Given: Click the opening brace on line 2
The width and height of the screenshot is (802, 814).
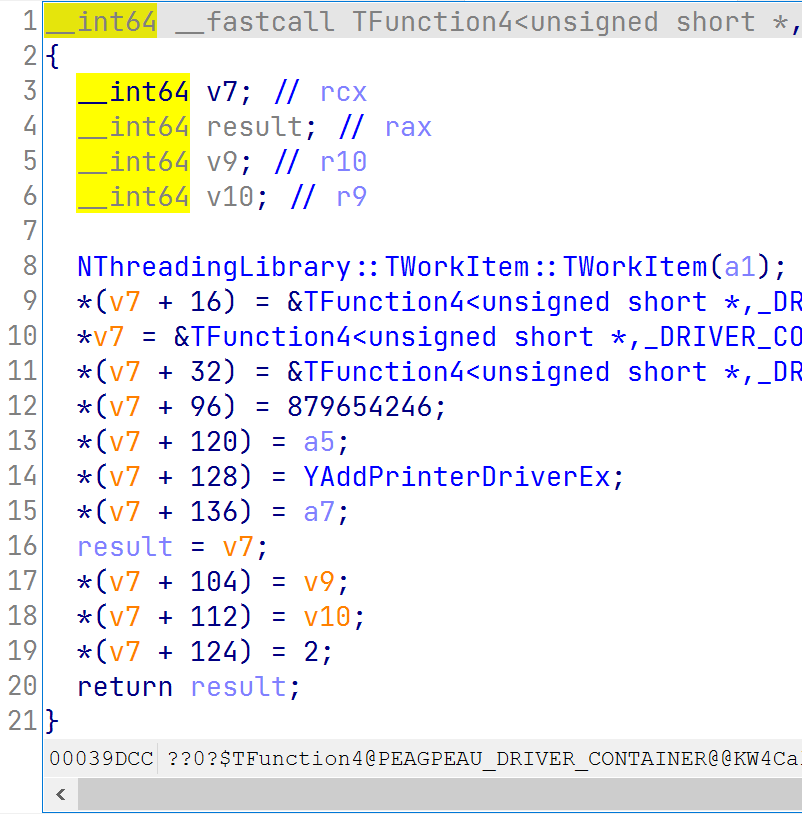Looking at the screenshot, I should 52,57.
